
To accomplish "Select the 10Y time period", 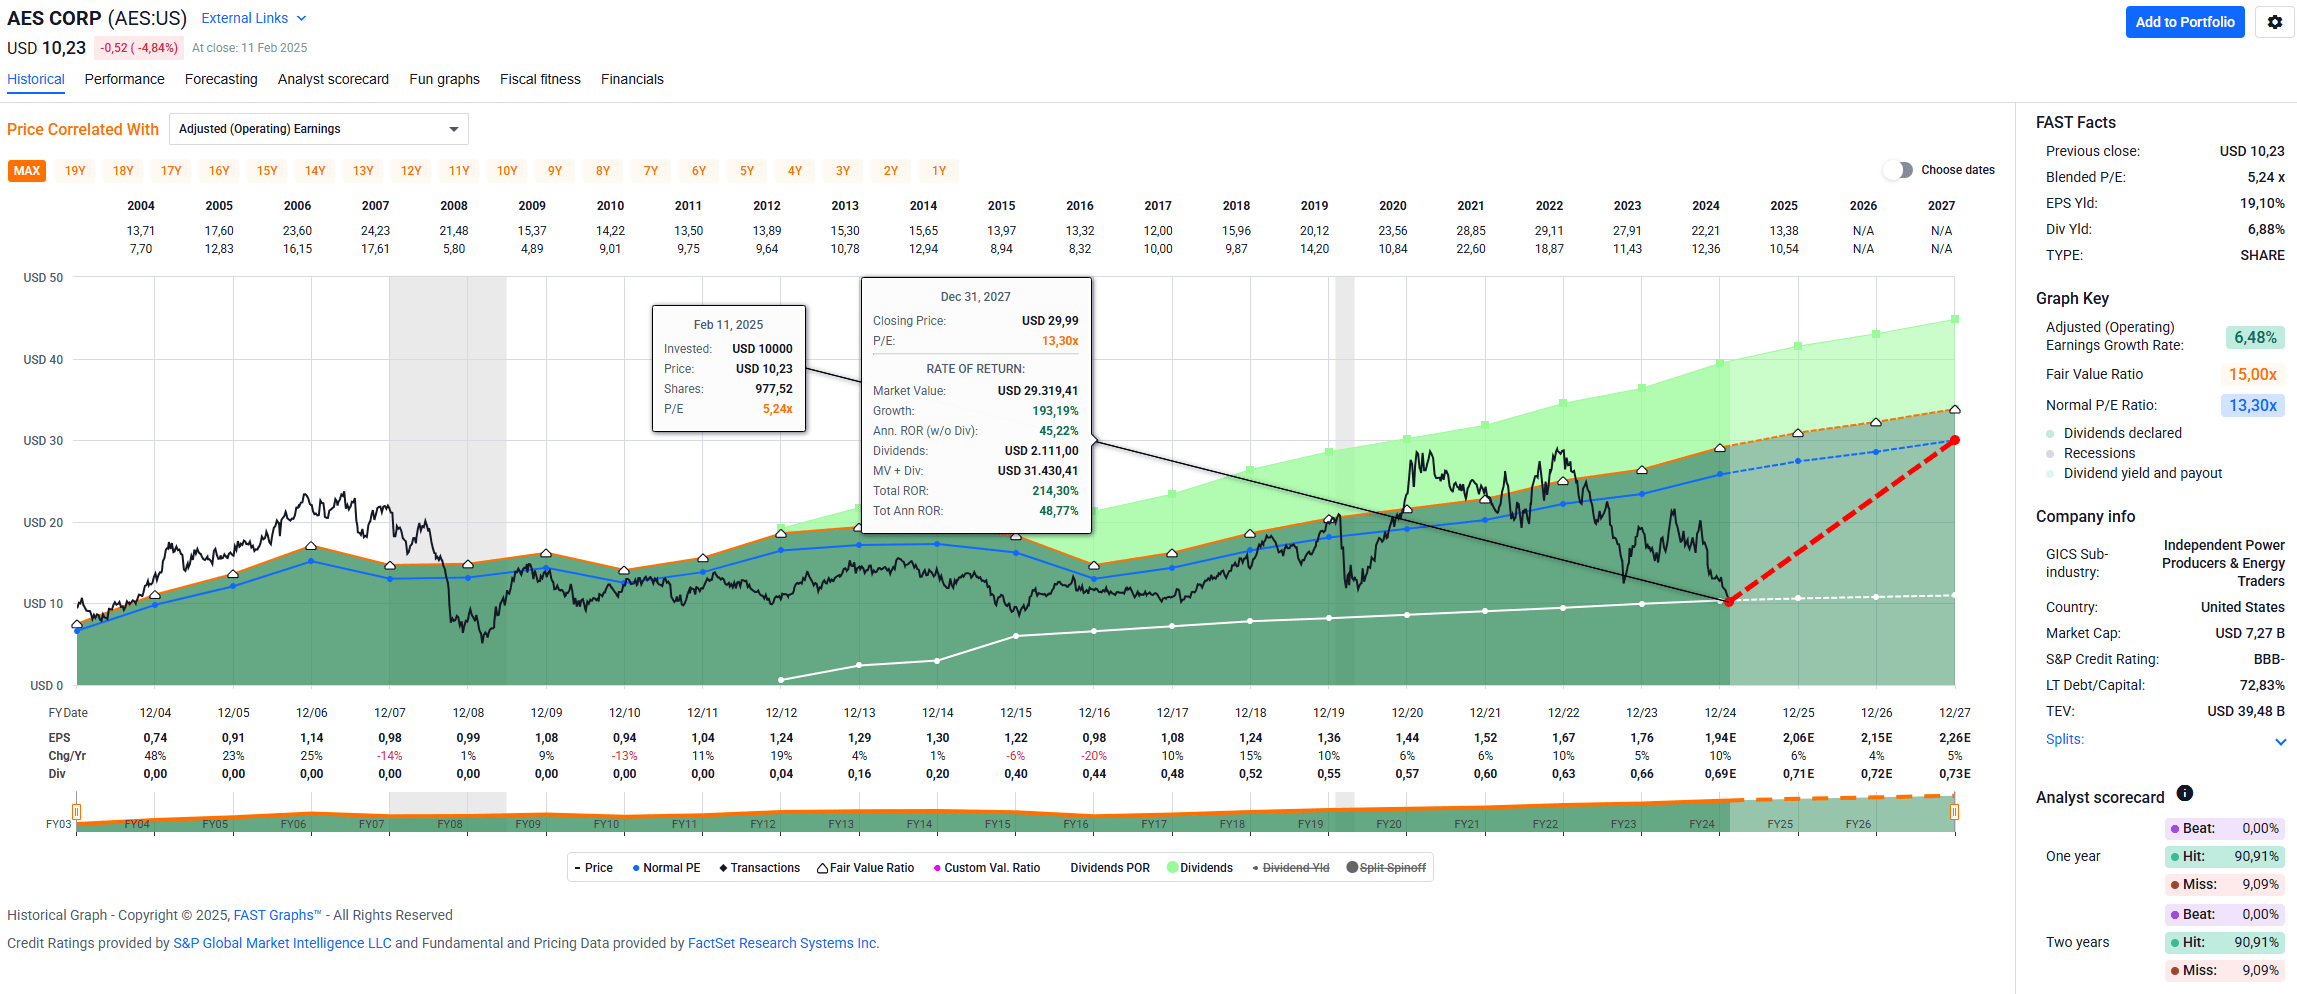I will 507,170.
